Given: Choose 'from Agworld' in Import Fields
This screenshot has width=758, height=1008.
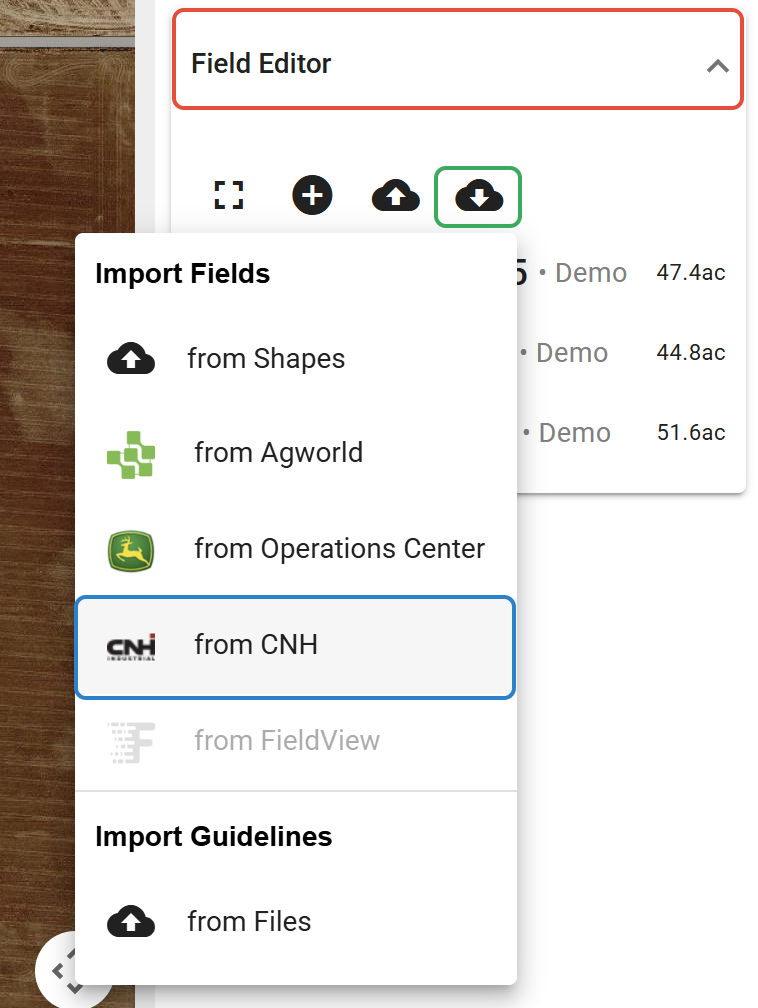Looking at the screenshot, I should [278, 453].
